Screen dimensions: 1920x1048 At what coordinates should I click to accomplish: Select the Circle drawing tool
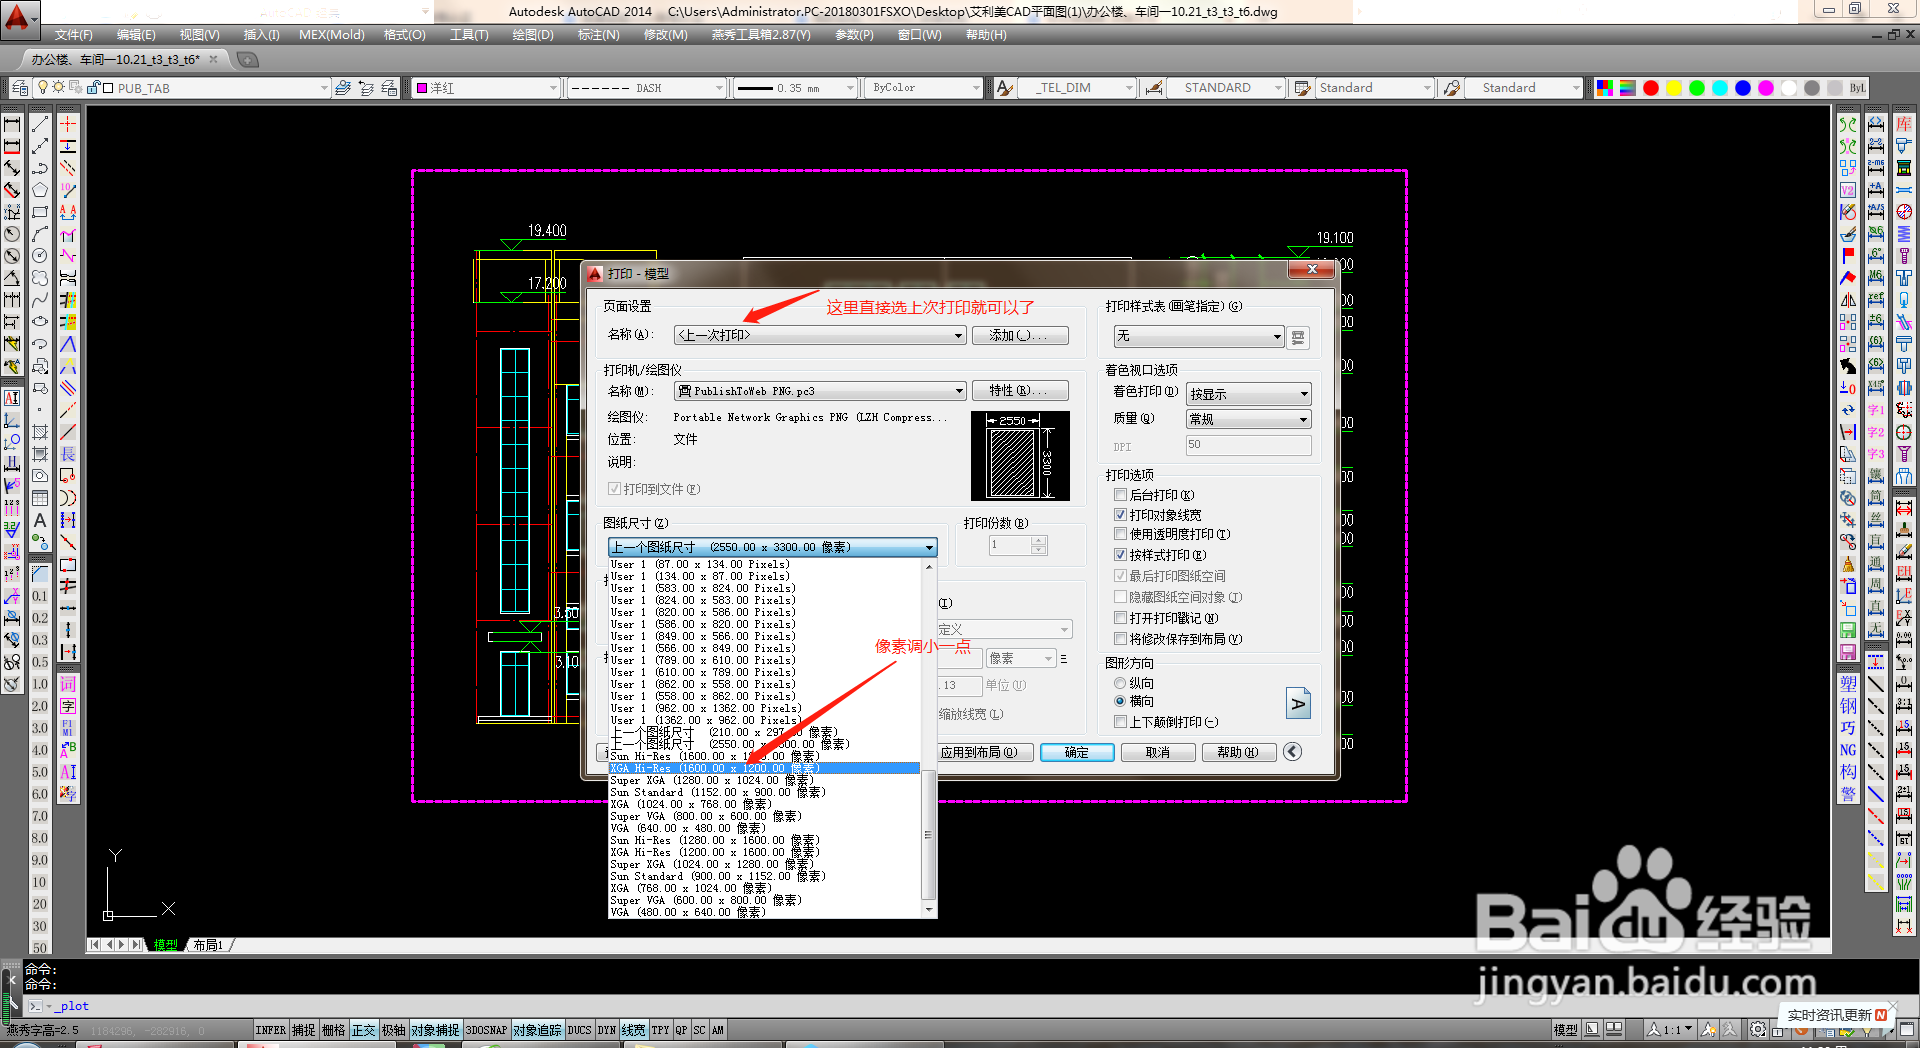(40, 256)
